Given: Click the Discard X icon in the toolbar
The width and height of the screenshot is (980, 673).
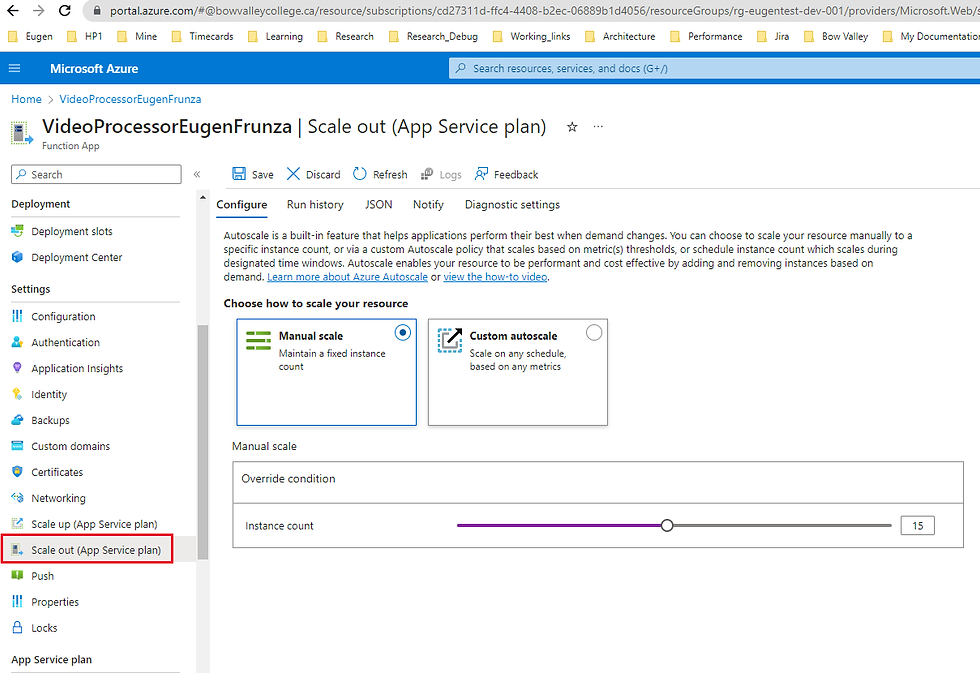Looking at the screenshot, I should tap(293, 174).
